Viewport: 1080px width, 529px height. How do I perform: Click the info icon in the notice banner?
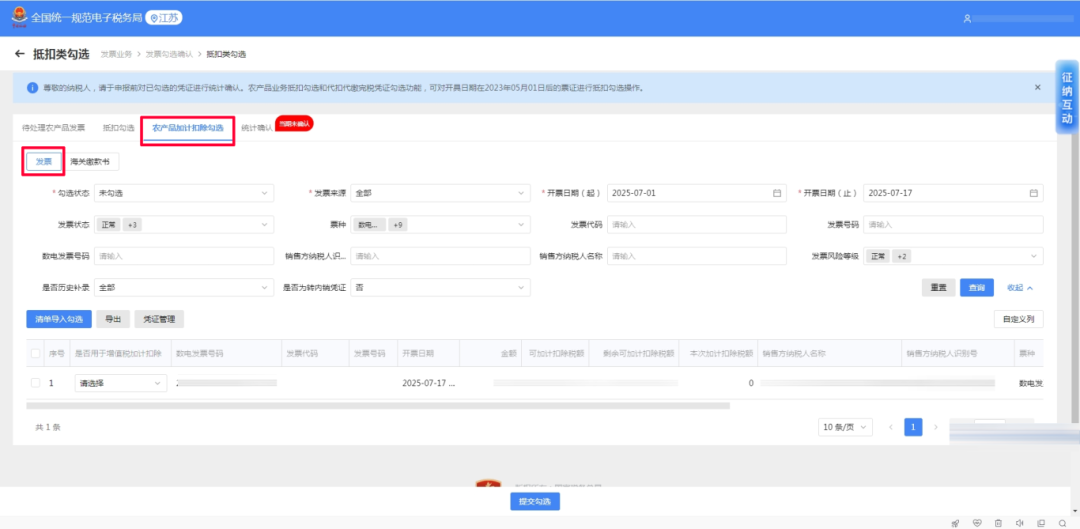32,88
